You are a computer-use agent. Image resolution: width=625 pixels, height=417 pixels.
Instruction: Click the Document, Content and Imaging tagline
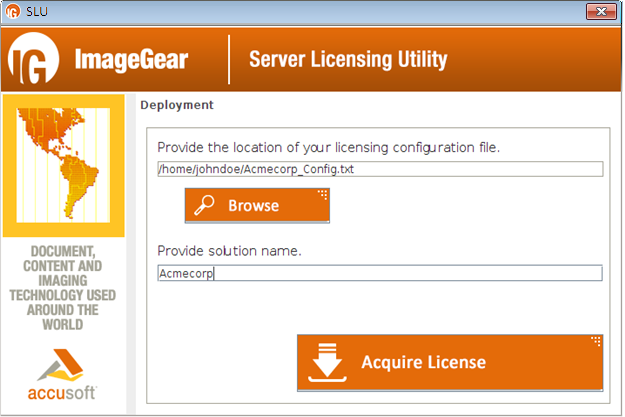point(62,287)
